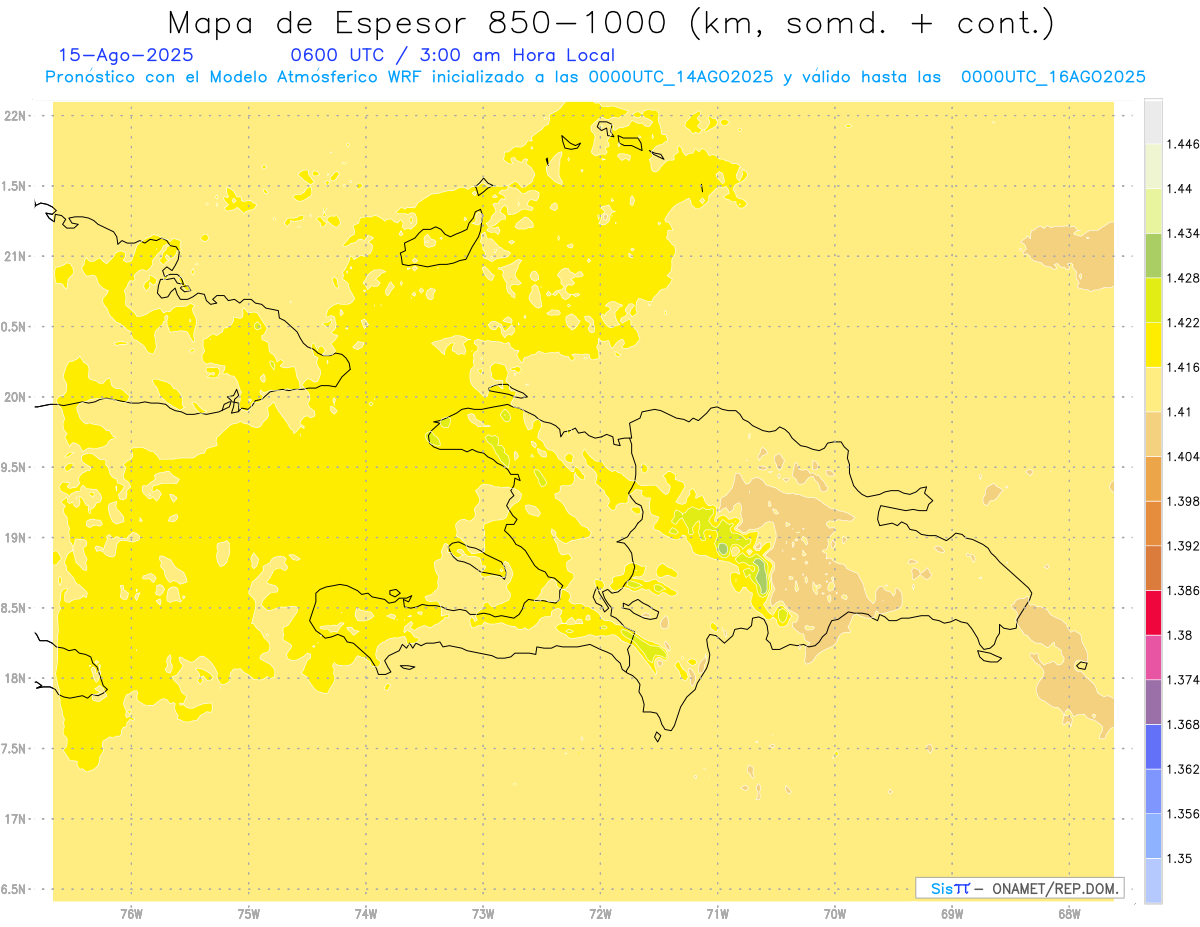Click the "72W" longitude label
The height and width of the screenshot is (927, 1200).
click(600, 913)
